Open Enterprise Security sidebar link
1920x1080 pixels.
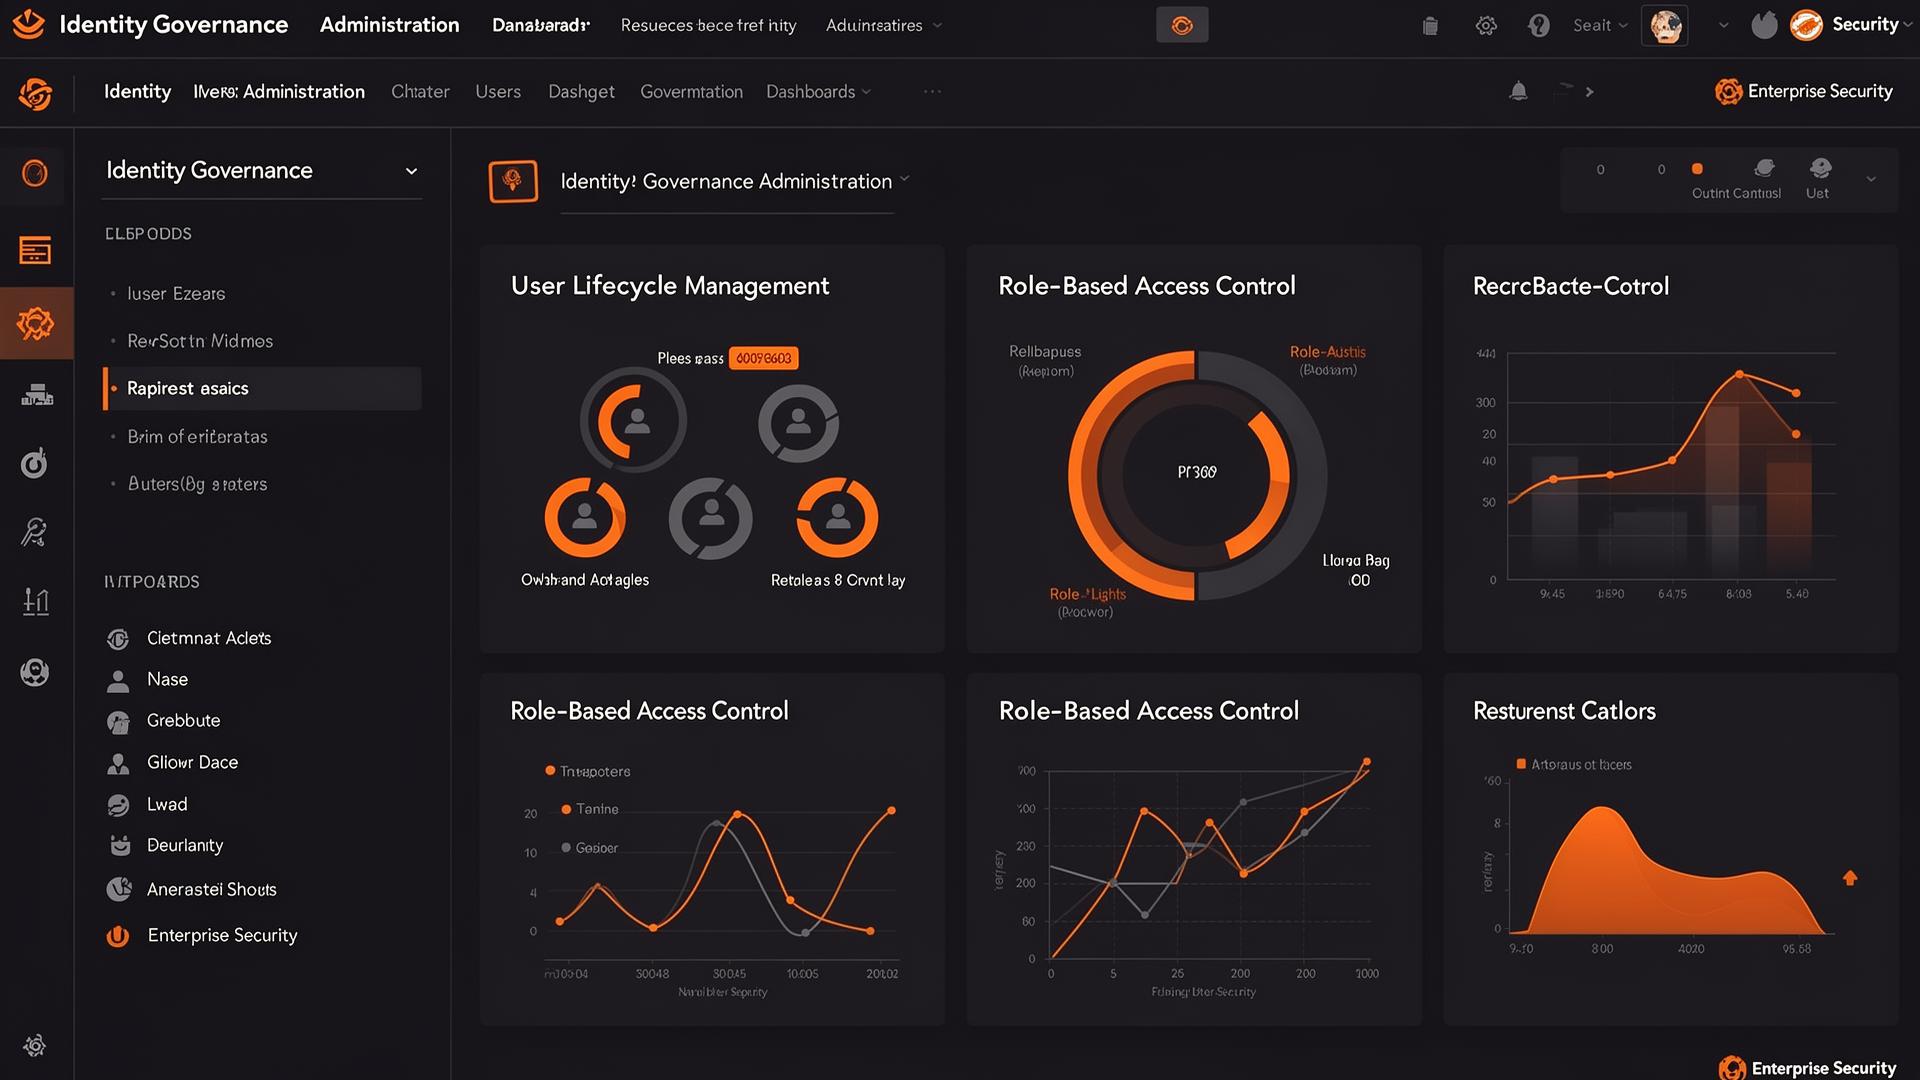pos(222,935)
